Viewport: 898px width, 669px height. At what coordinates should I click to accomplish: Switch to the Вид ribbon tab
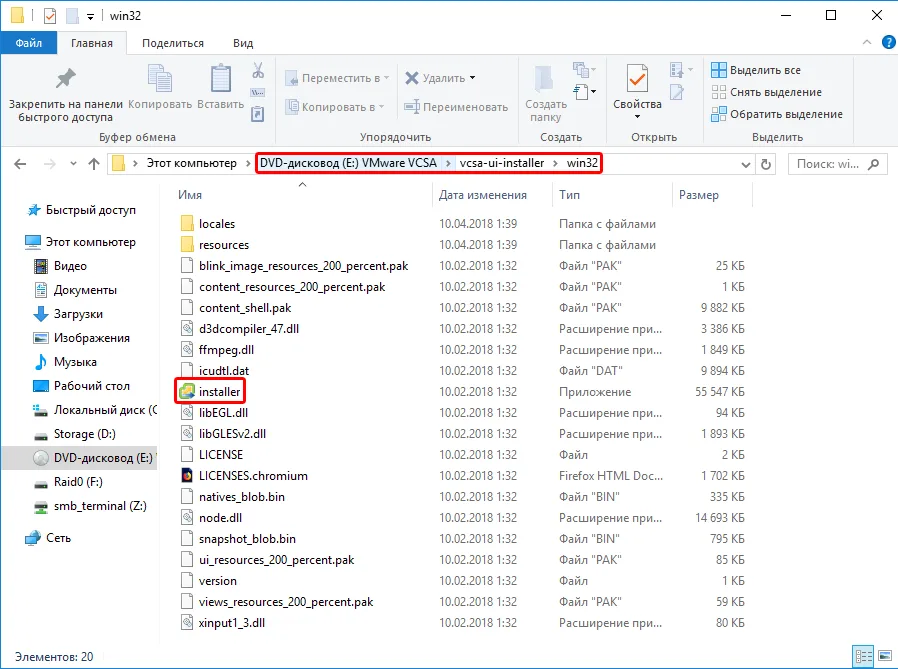pos(243,44)
